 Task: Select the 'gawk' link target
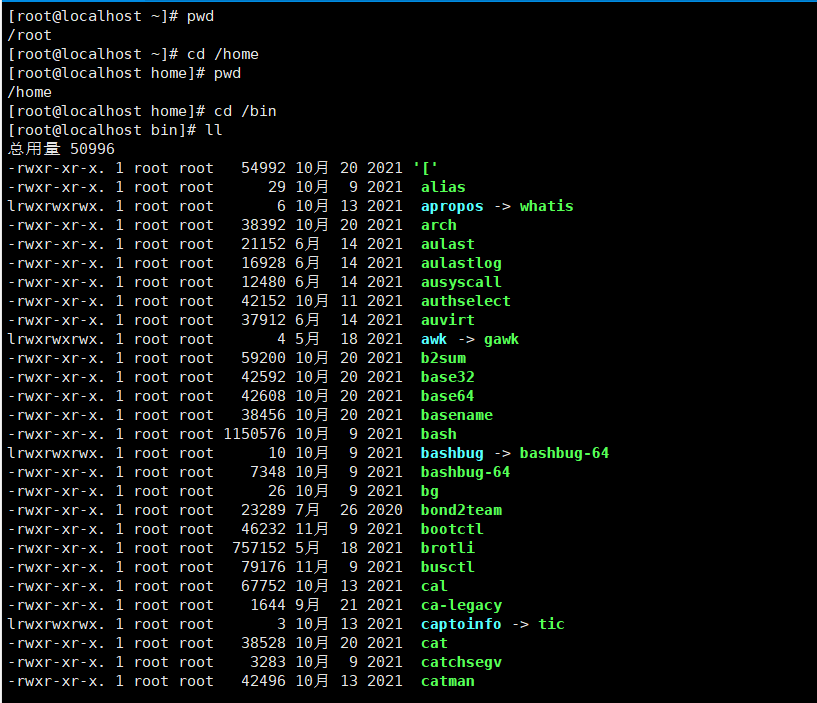pyautogui.click(x=501, y=339)
